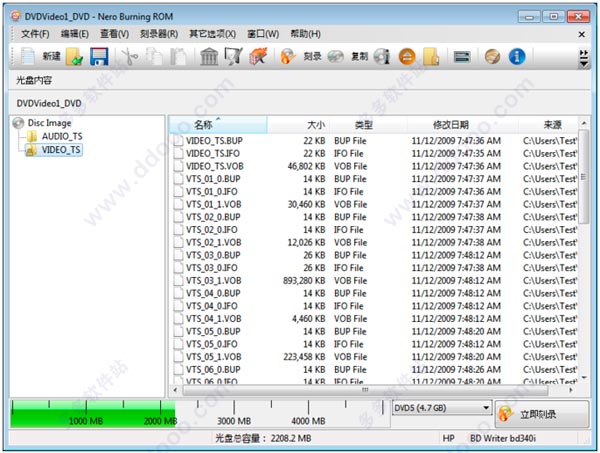The image size is (600, 453).
Task: Select the VTS_04_0.BUP file
Action: 213,293
